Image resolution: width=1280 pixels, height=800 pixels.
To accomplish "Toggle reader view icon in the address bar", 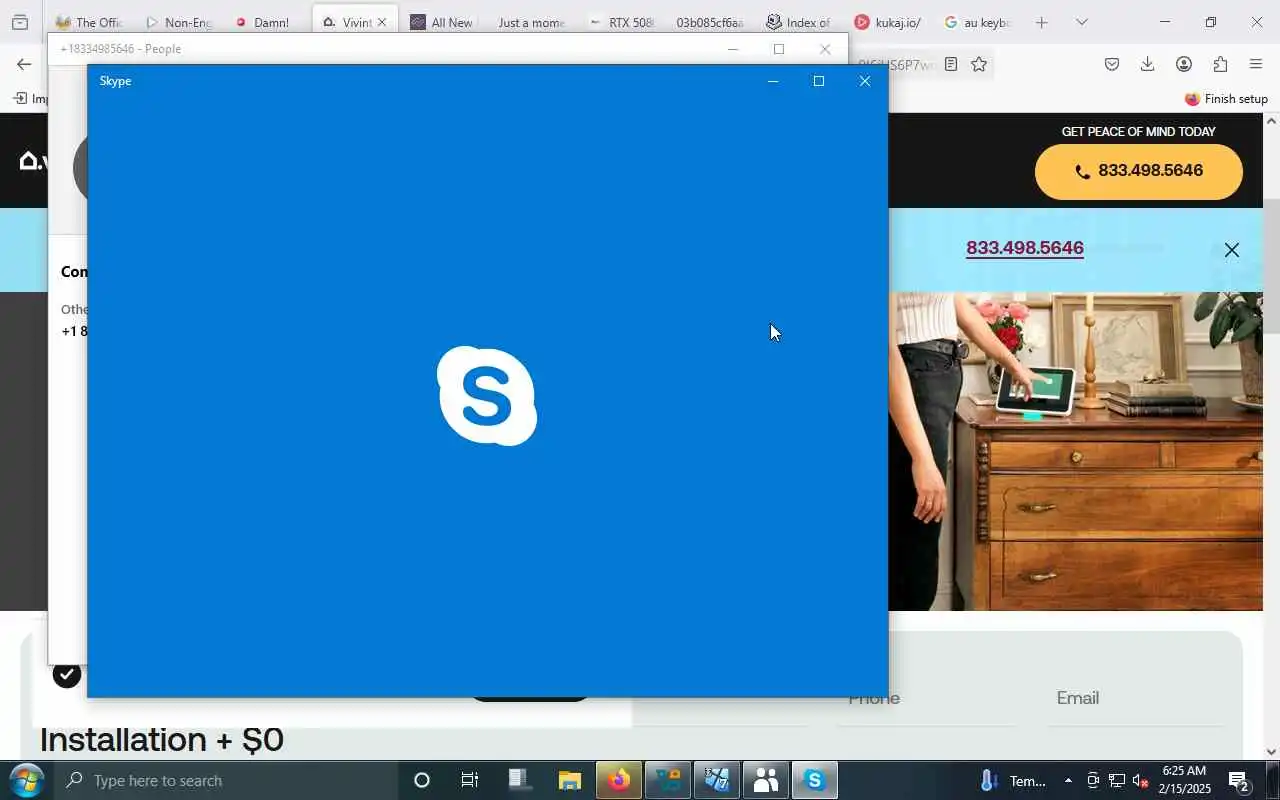I will 951,64.
